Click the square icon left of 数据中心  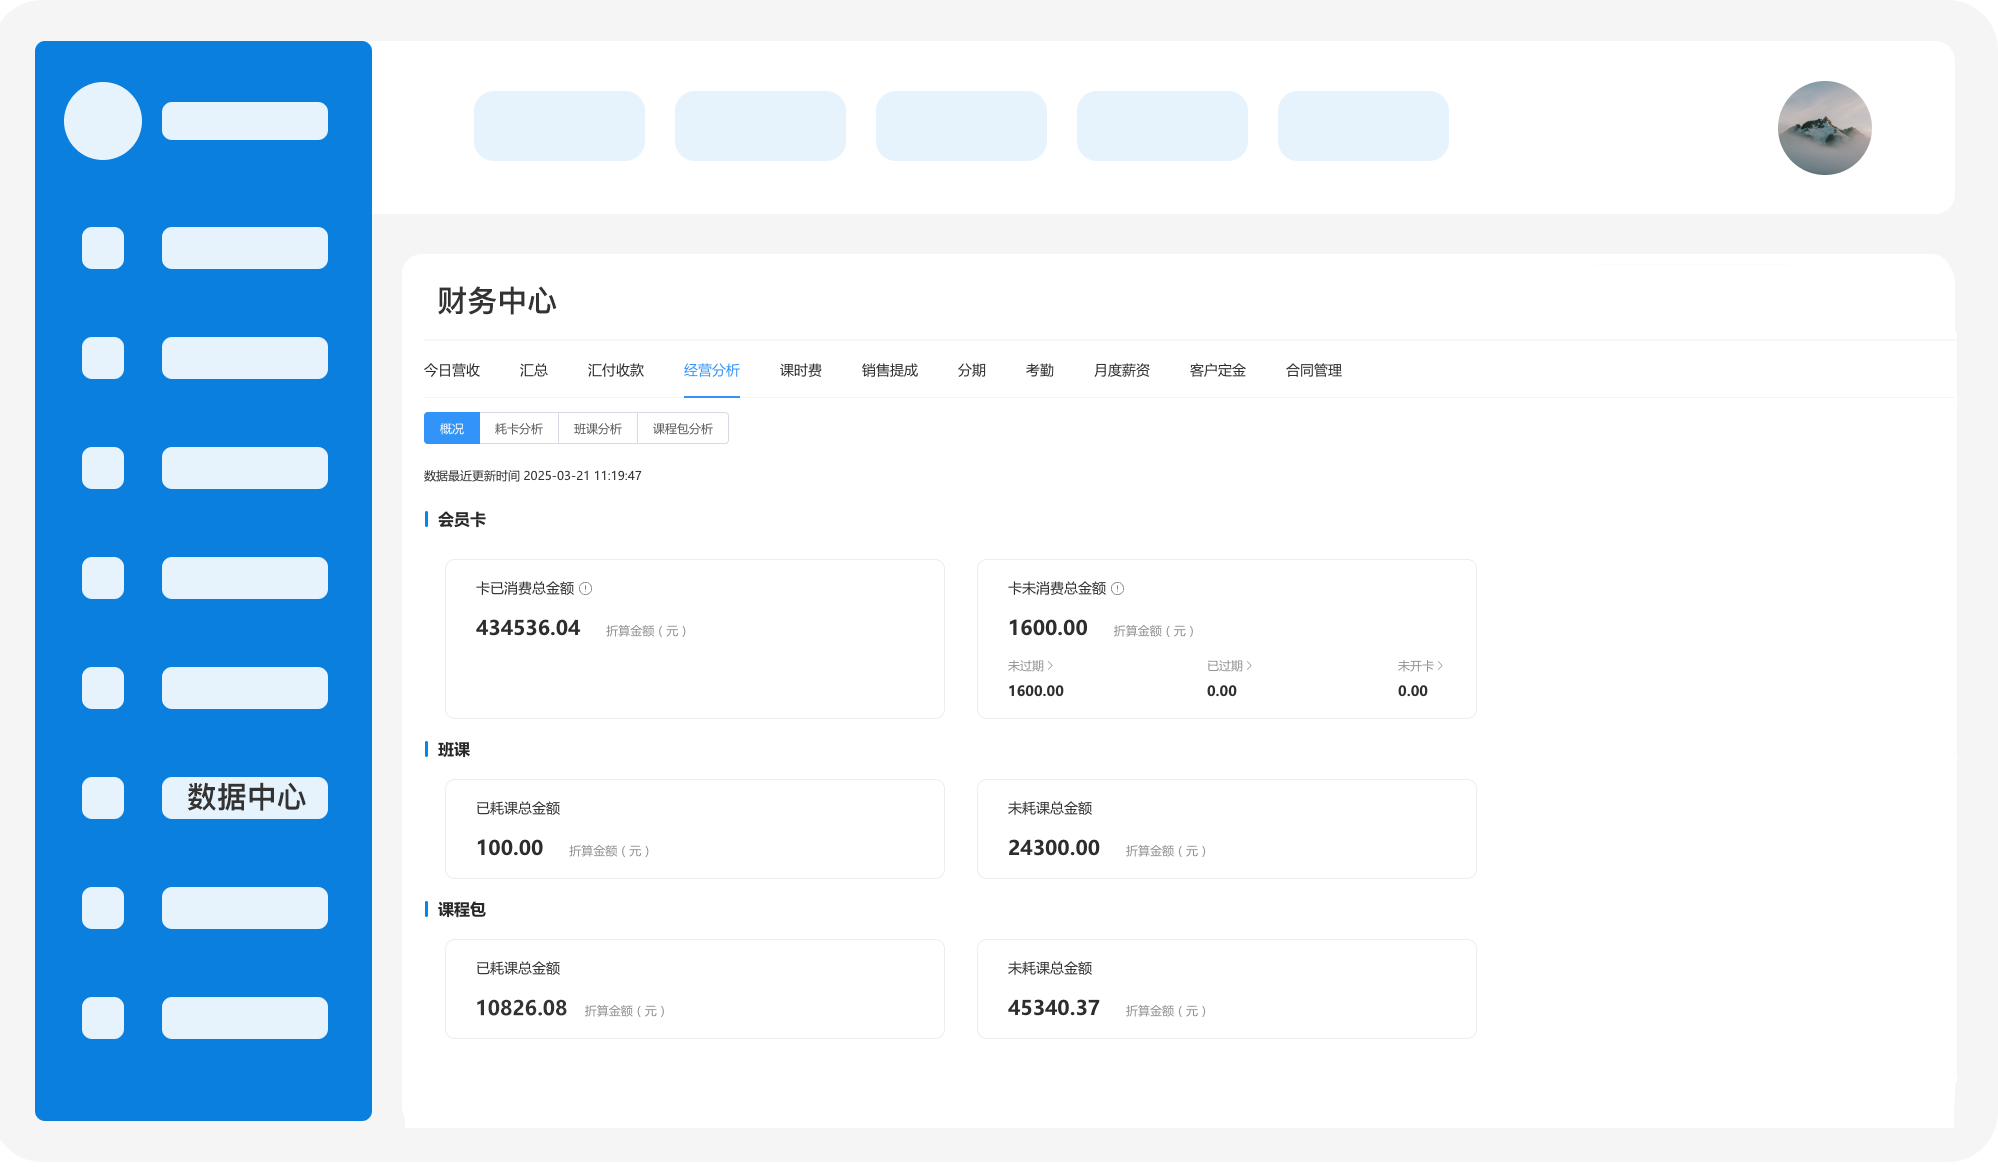pyautogui.click(x=103, y=798)
